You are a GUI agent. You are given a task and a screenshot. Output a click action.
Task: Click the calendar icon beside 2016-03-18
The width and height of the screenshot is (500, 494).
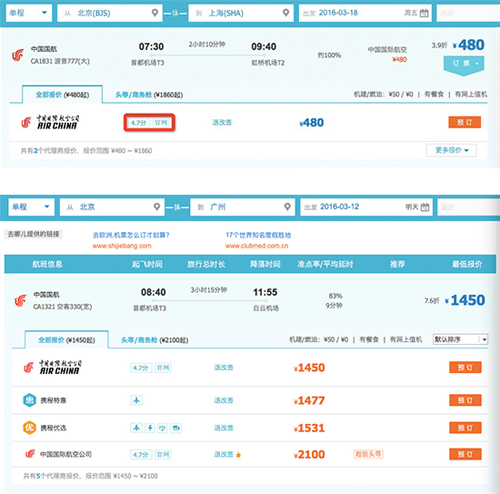coord(424,13)
